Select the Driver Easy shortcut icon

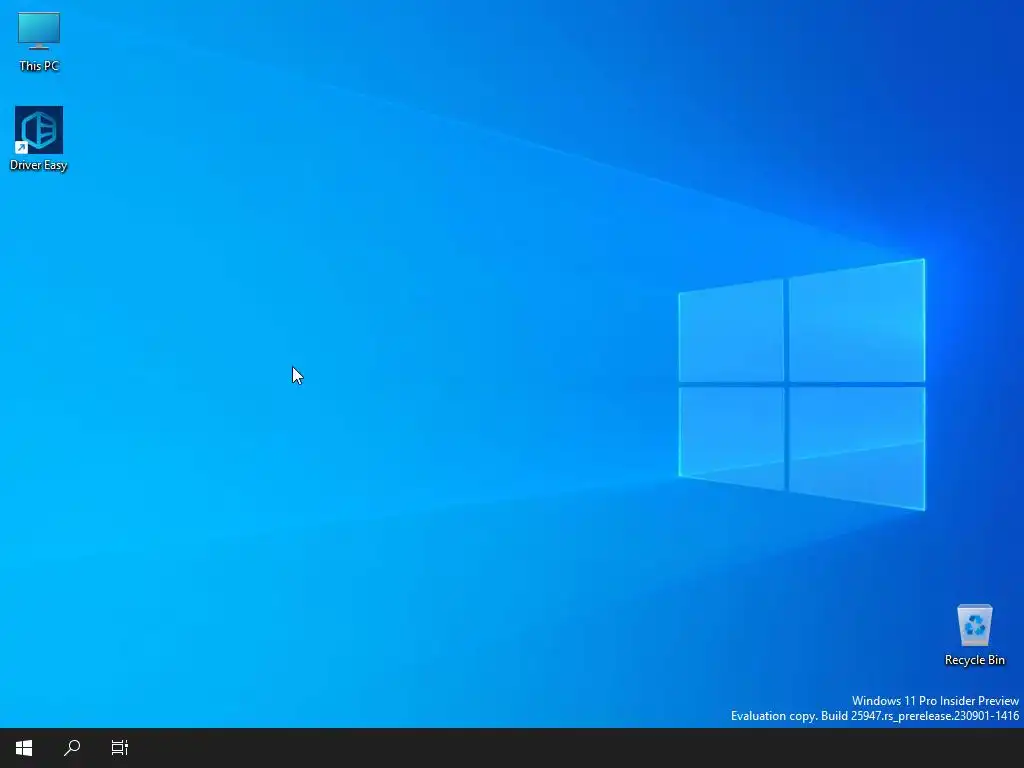pos(39,130)
